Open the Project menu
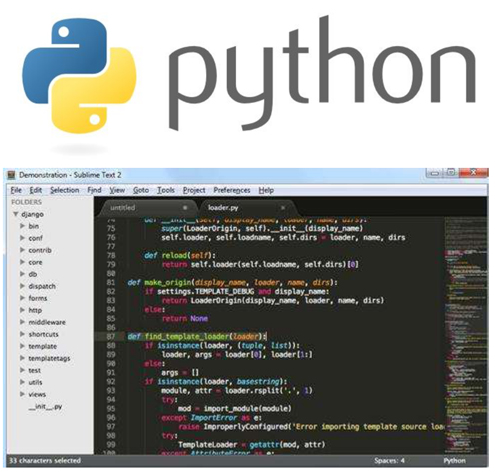The image size is (495, 474). tap(194, 190)
